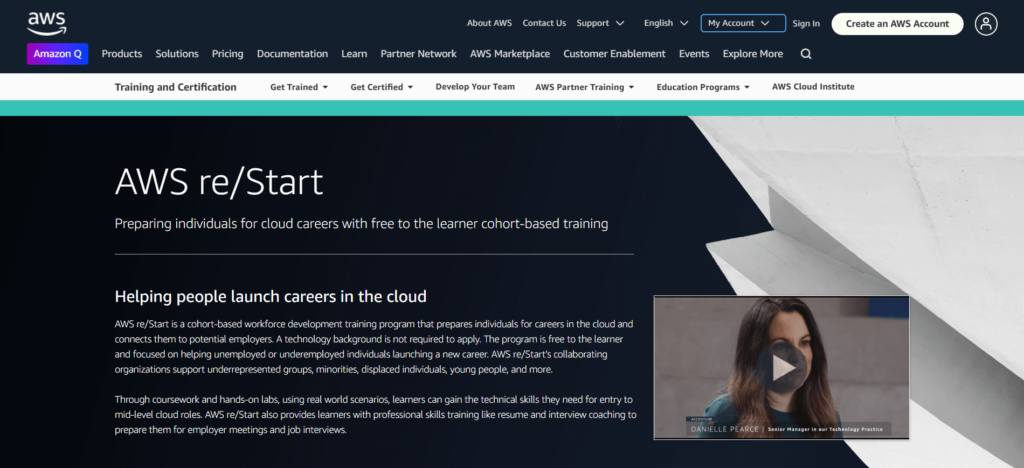This screenshot has width=1024, height=468.
Task: Click the Danielle Pearce video caption
Action: [x=788, y=429]
